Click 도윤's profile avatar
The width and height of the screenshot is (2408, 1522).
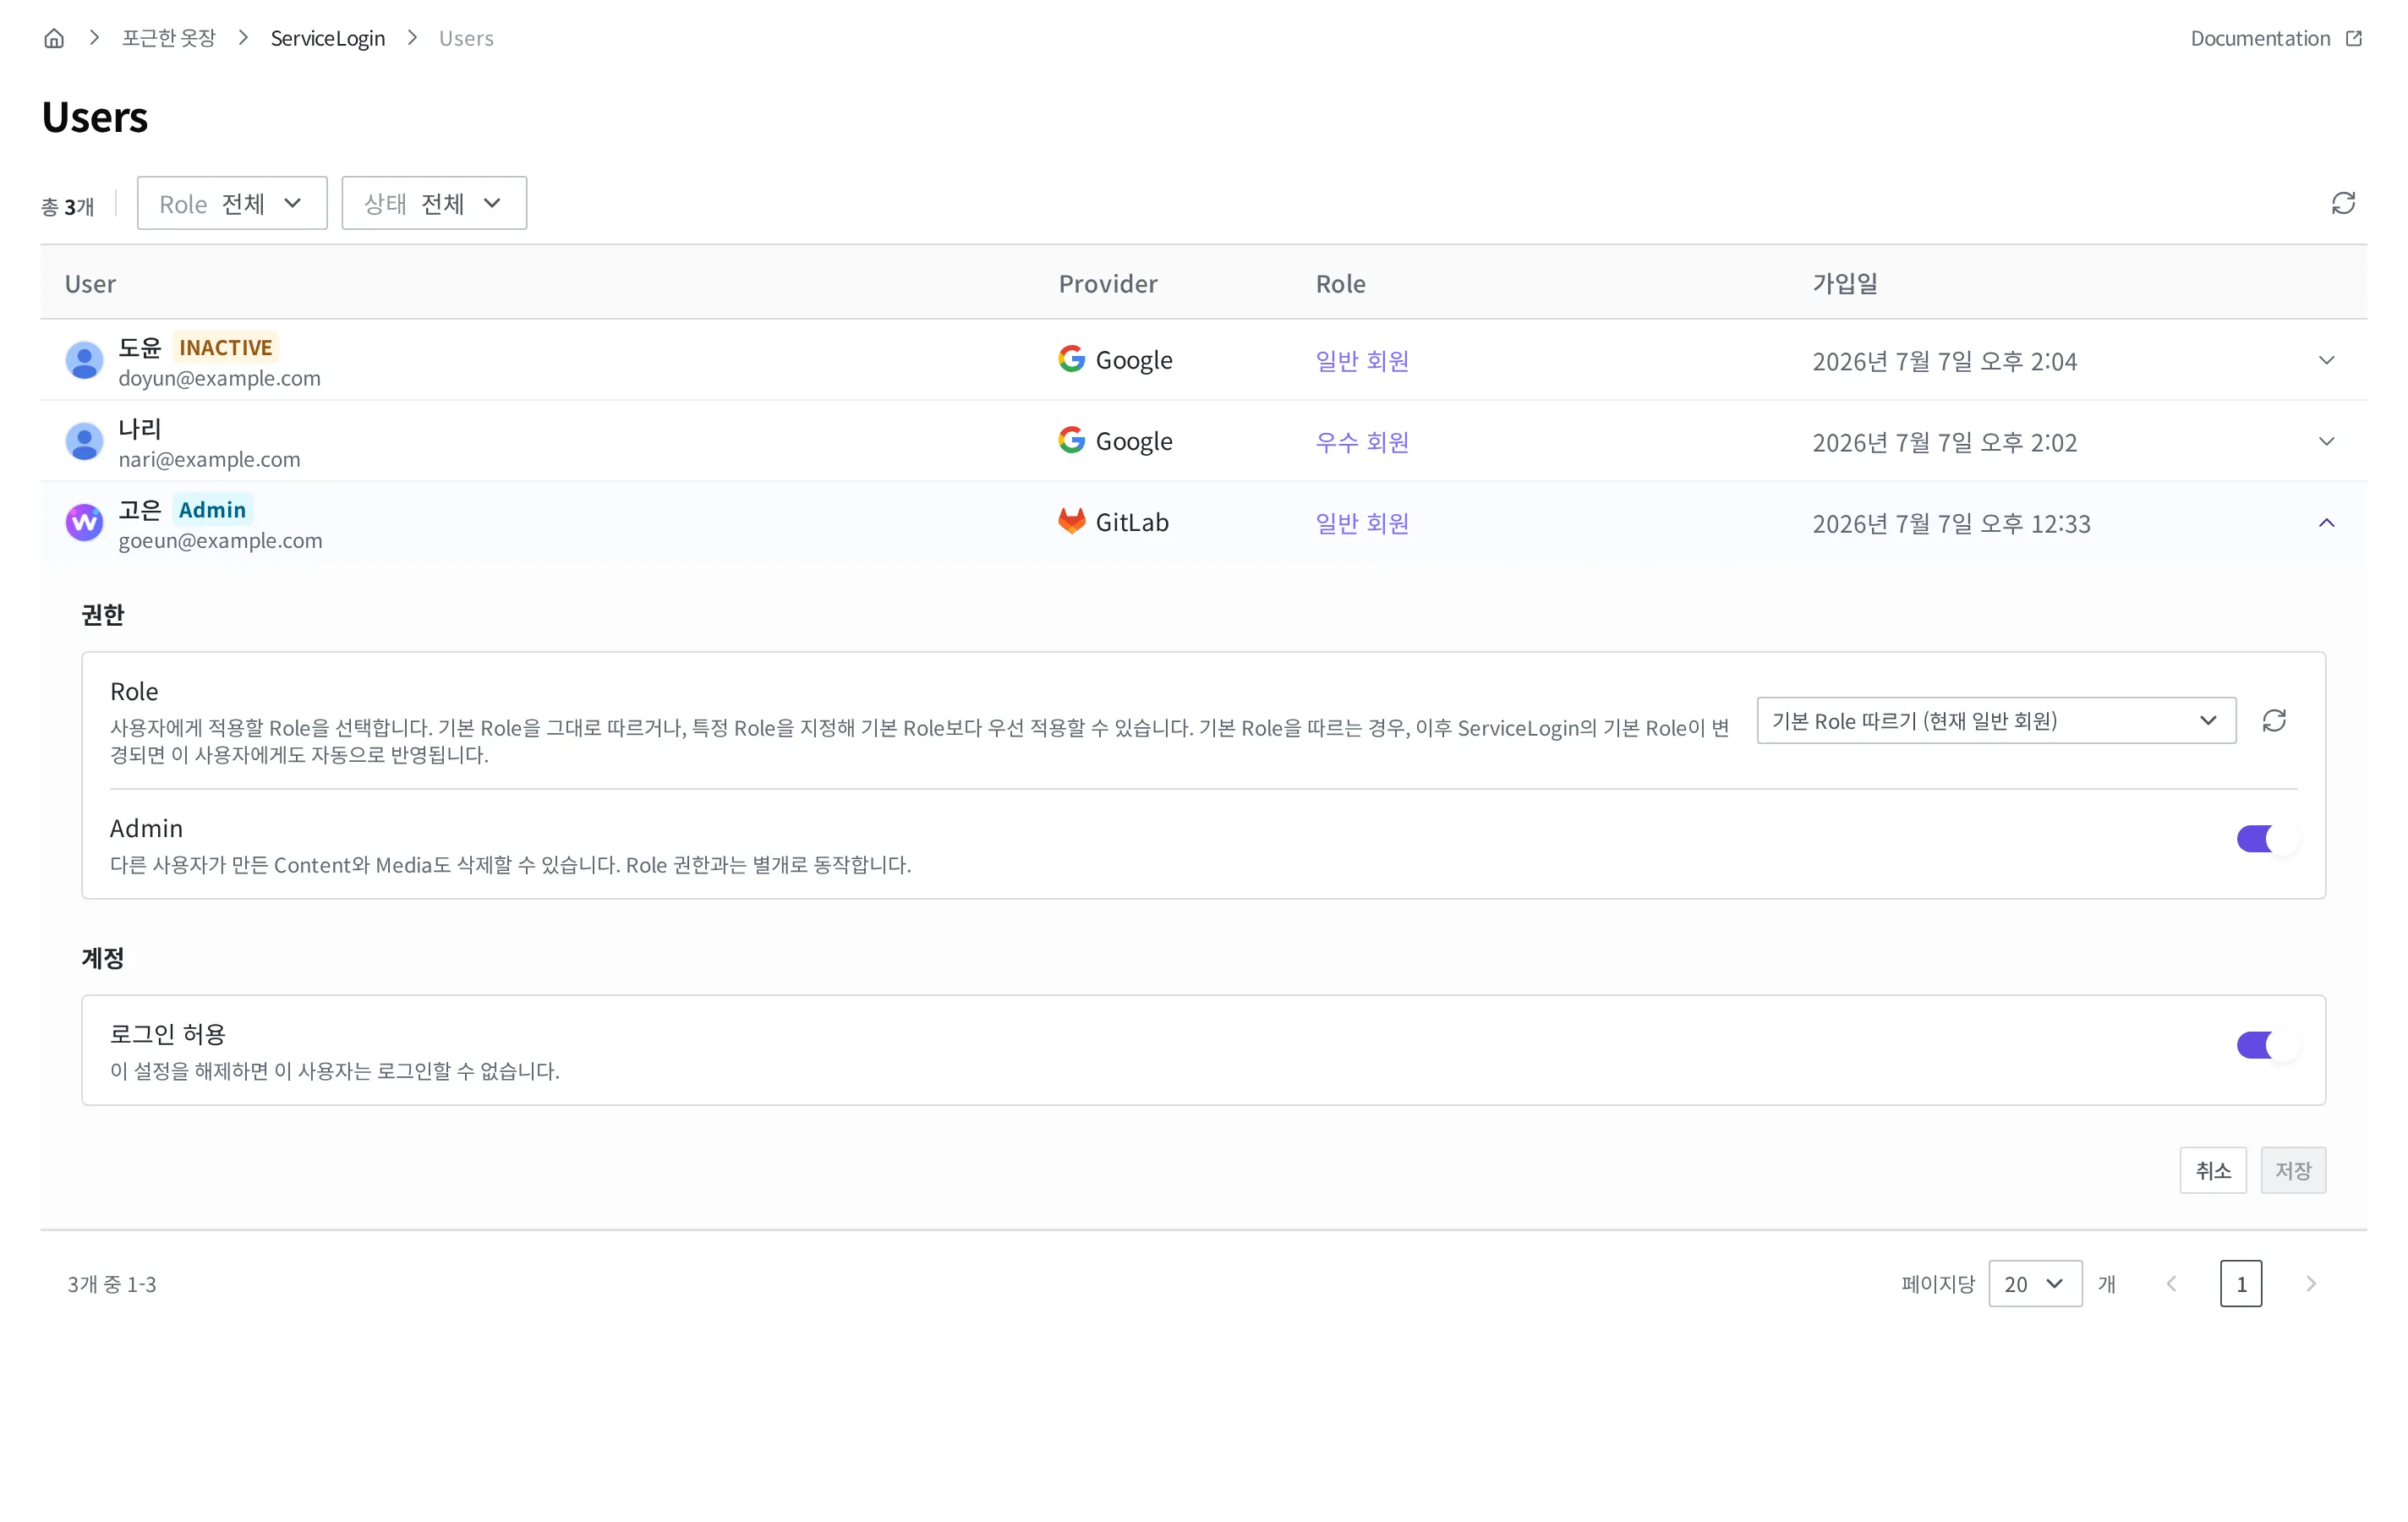[84, 360]
